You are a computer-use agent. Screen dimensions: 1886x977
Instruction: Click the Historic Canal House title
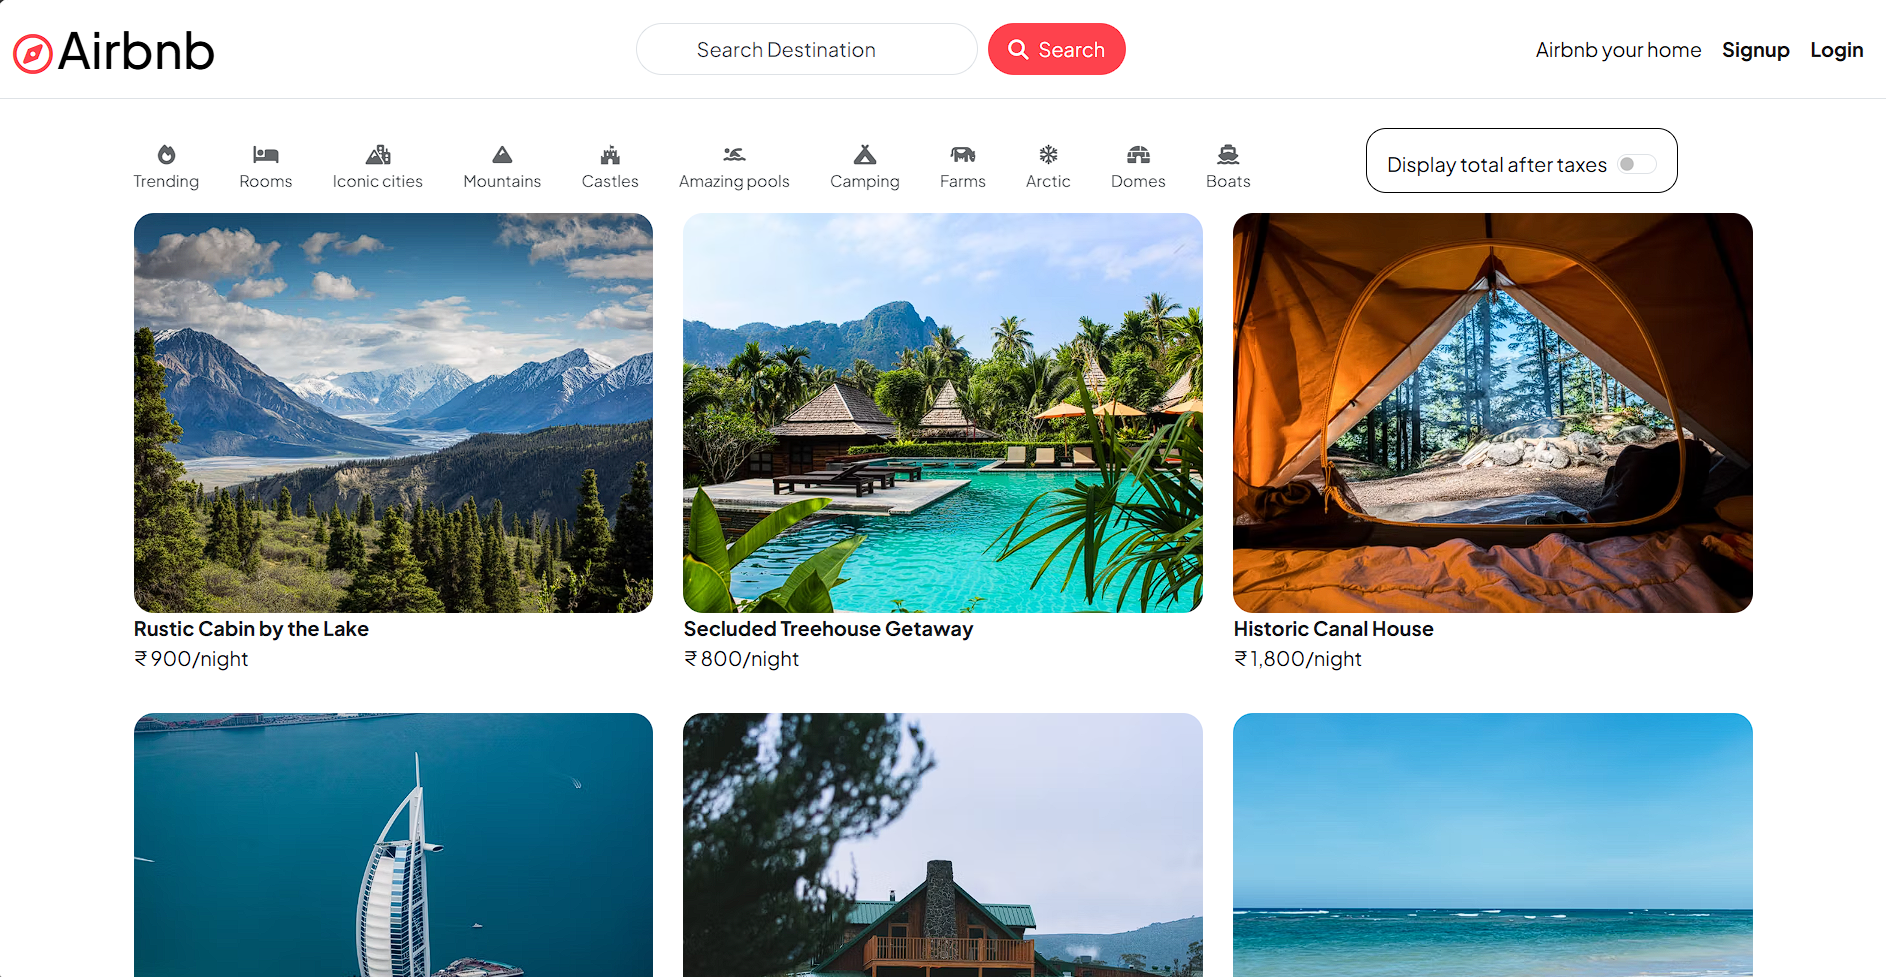click(x=1333, y=629)
